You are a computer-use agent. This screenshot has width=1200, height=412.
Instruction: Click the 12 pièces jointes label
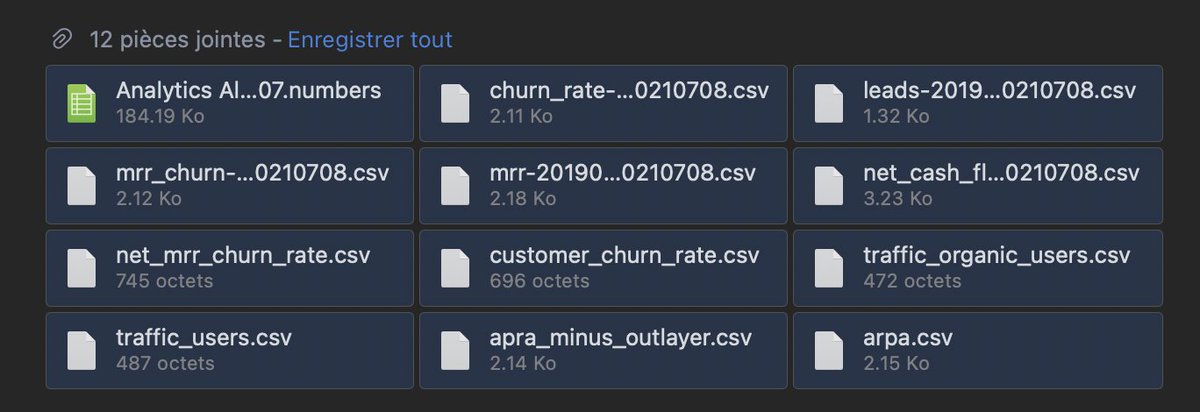[181, 40]
